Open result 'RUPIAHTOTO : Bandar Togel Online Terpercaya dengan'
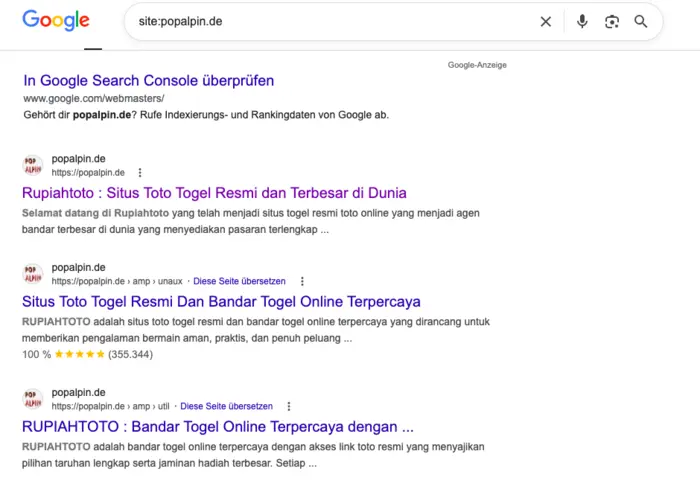 218,427
